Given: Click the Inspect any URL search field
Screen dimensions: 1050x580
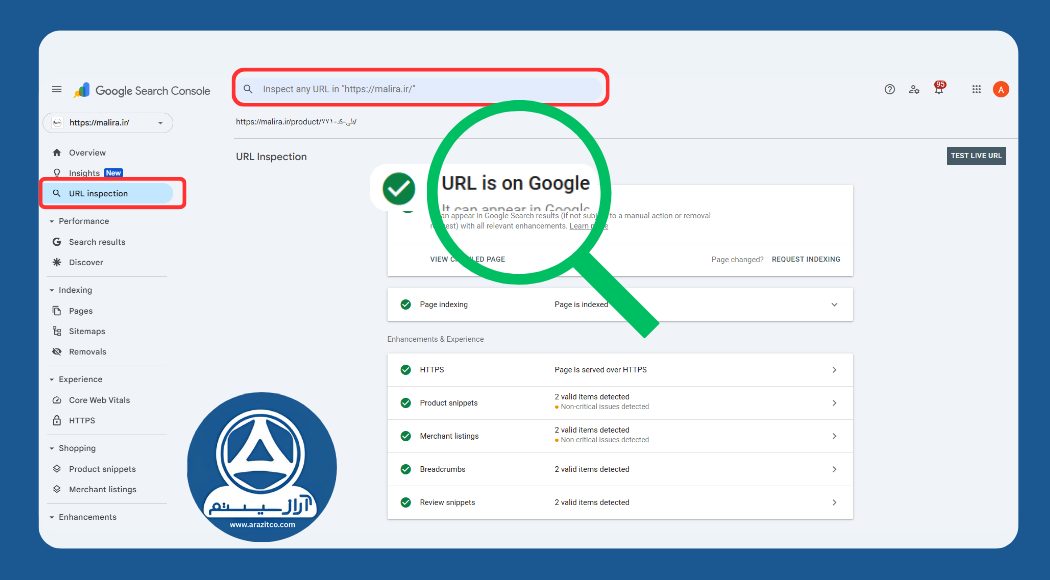Looking at the screenshot, I should pyautogui.click(x=420, y=89).
